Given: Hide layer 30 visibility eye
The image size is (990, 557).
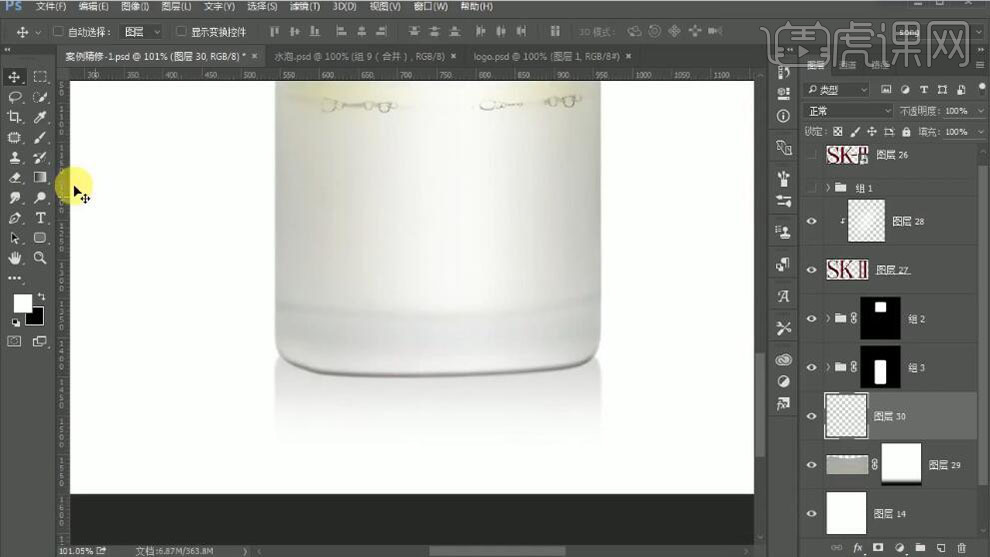Looking at the screenshot, I should coord(811,416).
